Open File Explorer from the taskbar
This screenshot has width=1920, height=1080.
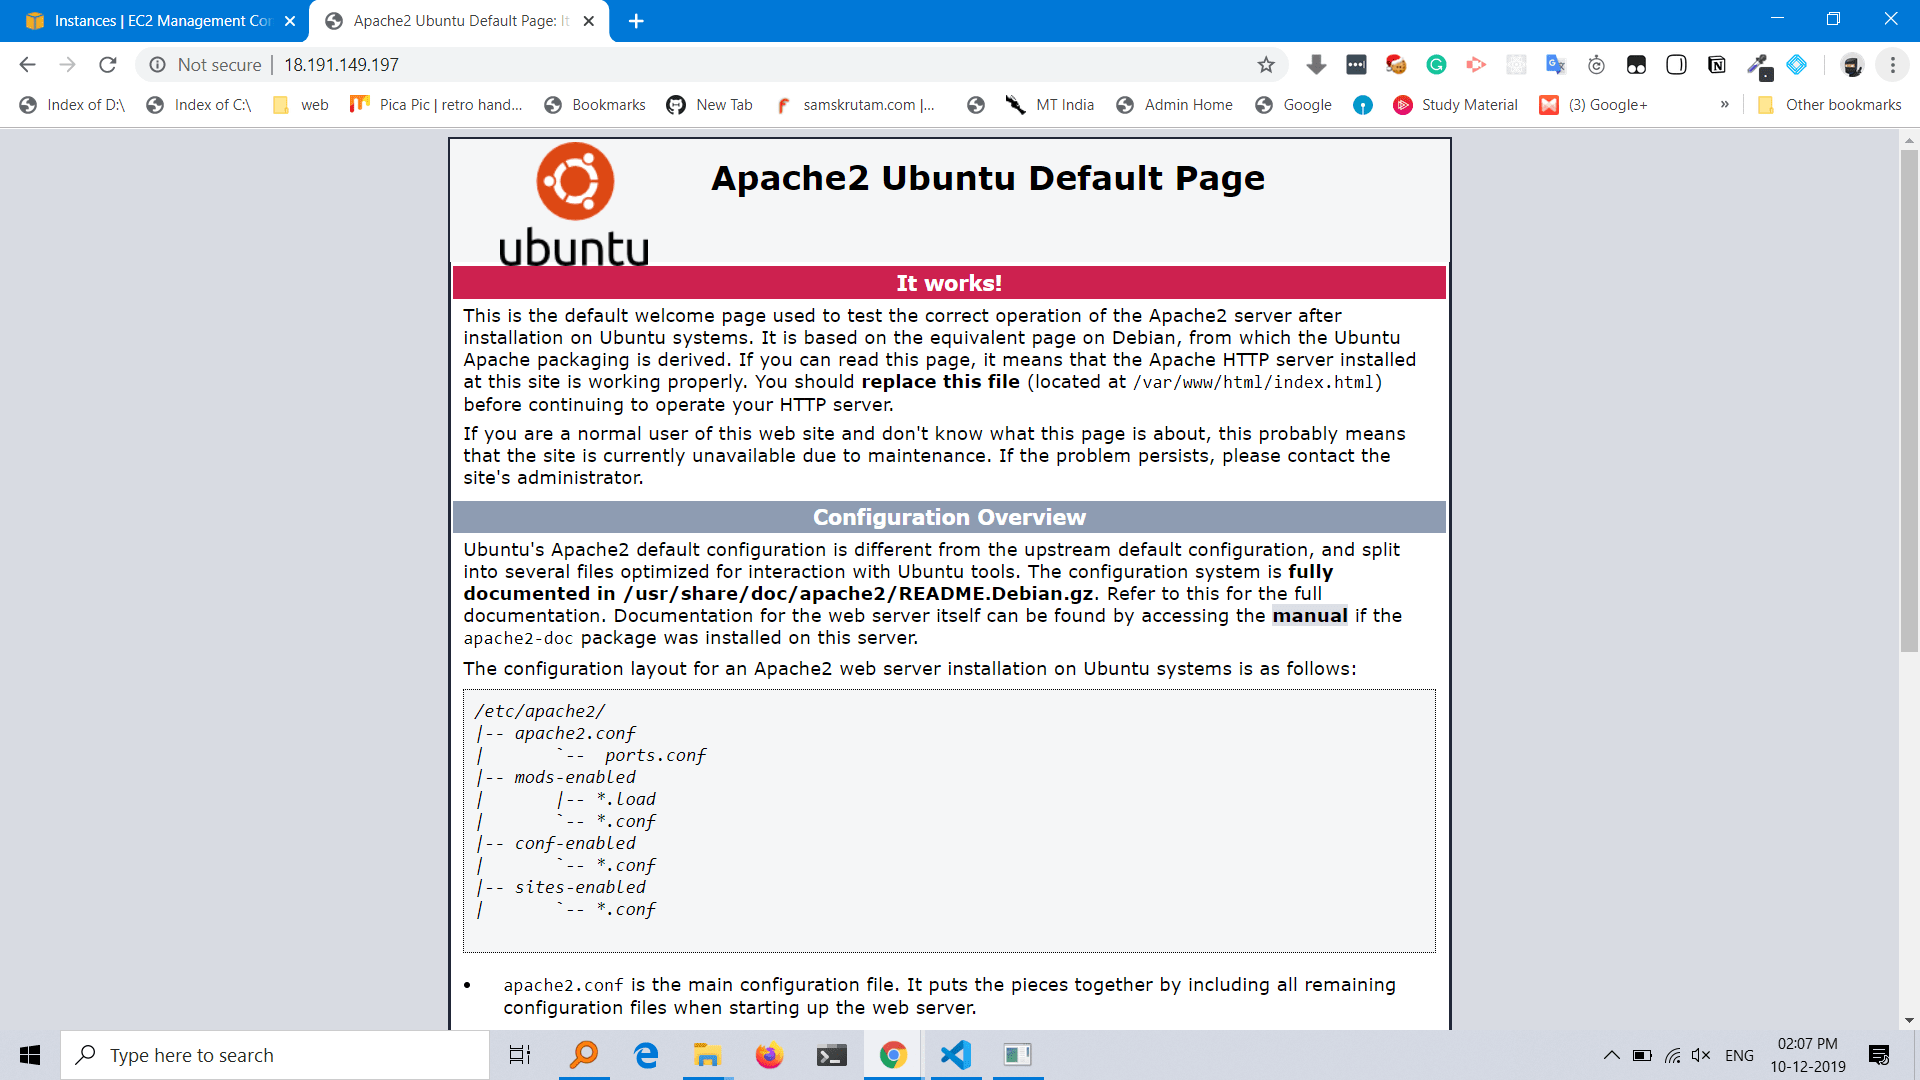pos(707,1055)
